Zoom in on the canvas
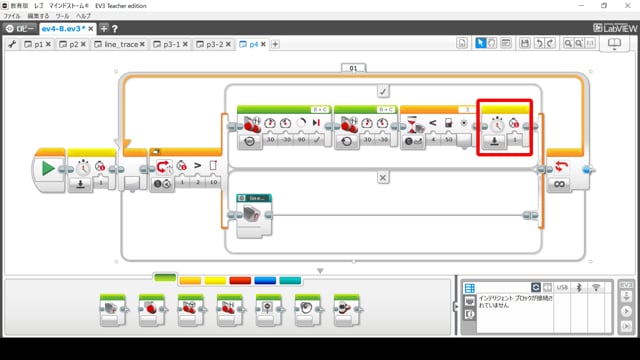The width and height of the screenshot is (640, 360). 579,43
